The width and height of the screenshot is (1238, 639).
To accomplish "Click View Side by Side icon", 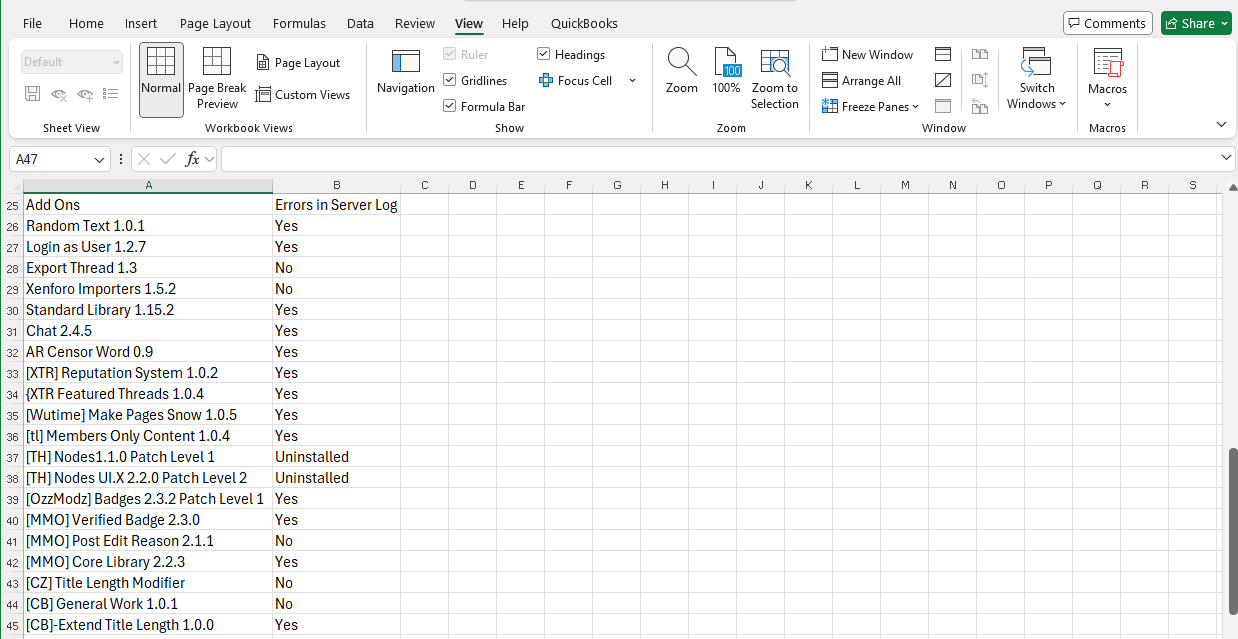I will (980, 54).
